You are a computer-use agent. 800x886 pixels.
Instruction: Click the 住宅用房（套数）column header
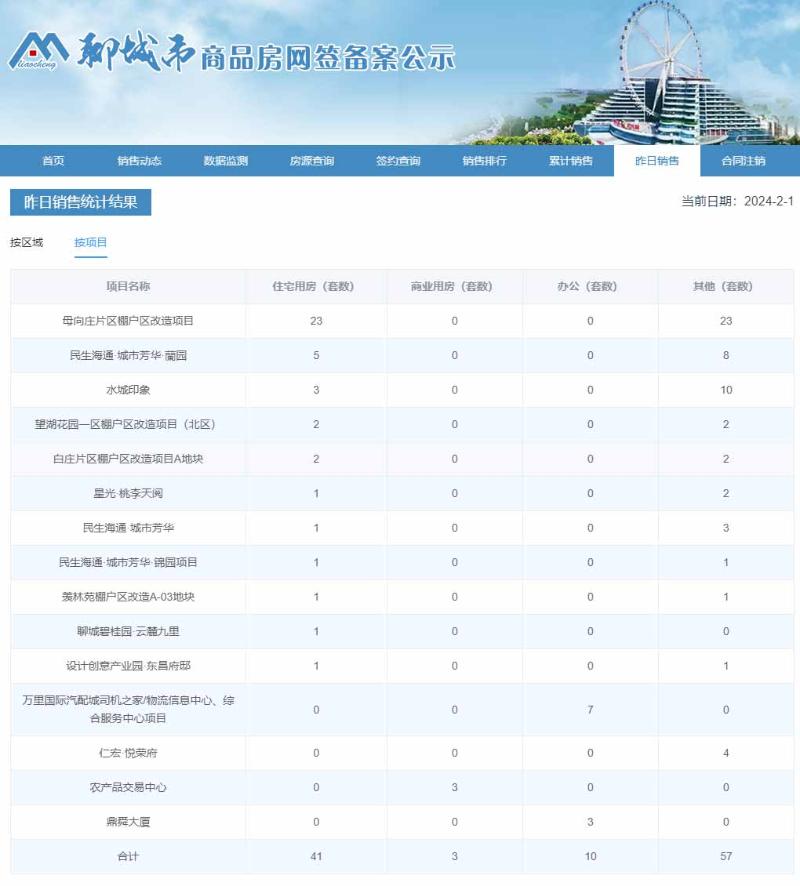click(x=316, y=287)
